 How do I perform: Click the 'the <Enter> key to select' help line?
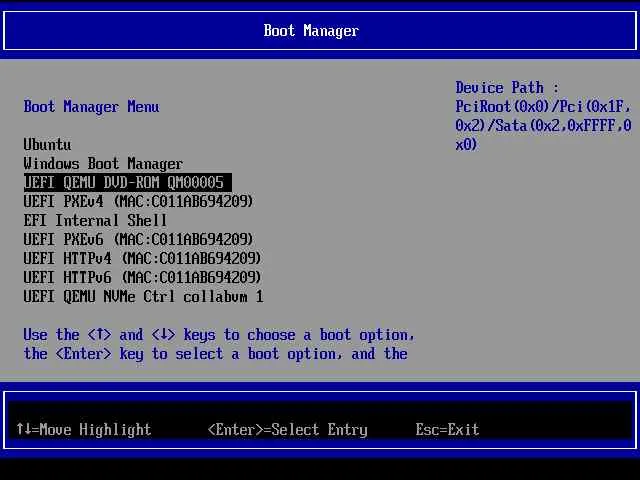pos(216,353)
